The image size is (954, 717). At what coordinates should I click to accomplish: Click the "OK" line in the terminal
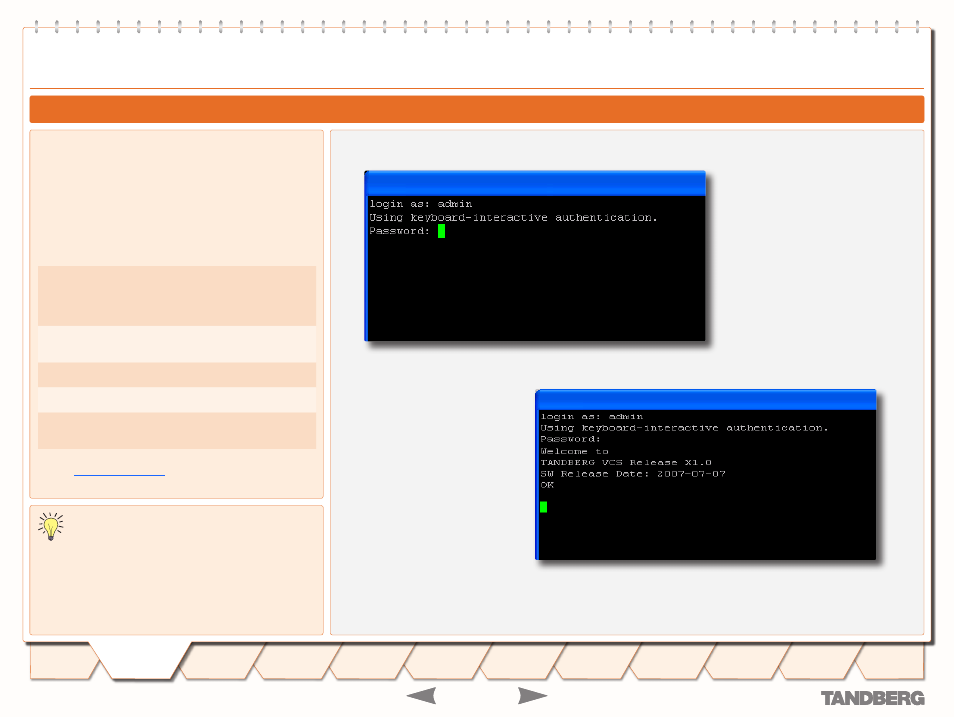[x=547, y=485]
